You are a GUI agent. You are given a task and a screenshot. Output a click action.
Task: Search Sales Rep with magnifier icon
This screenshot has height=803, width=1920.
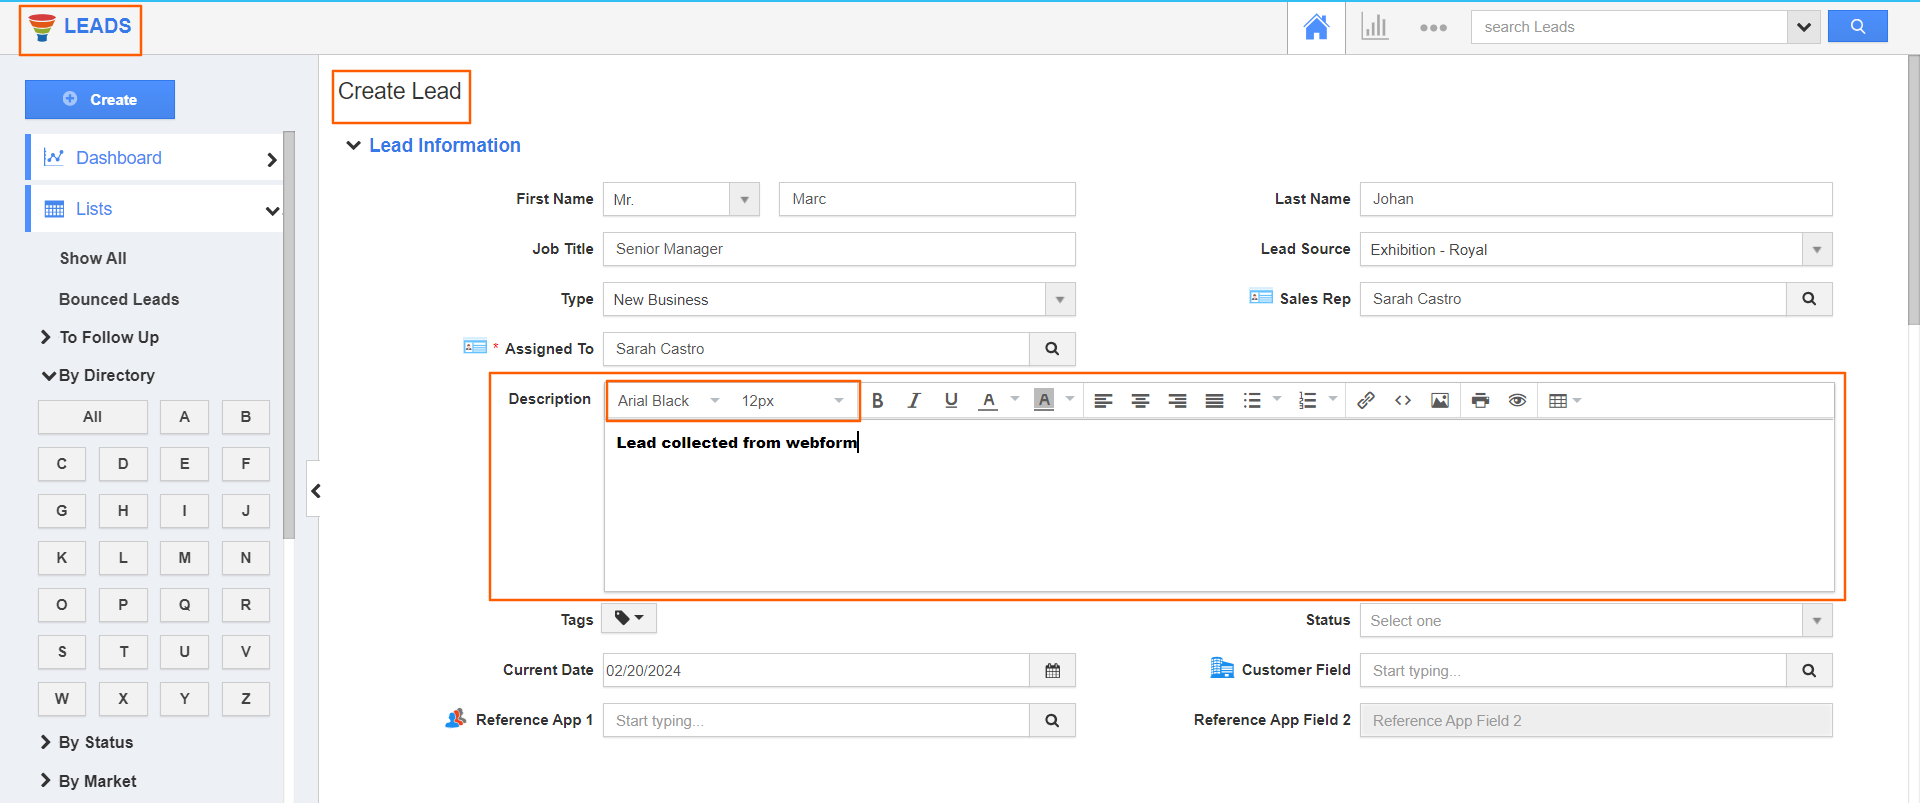[x=1809, y=299]
